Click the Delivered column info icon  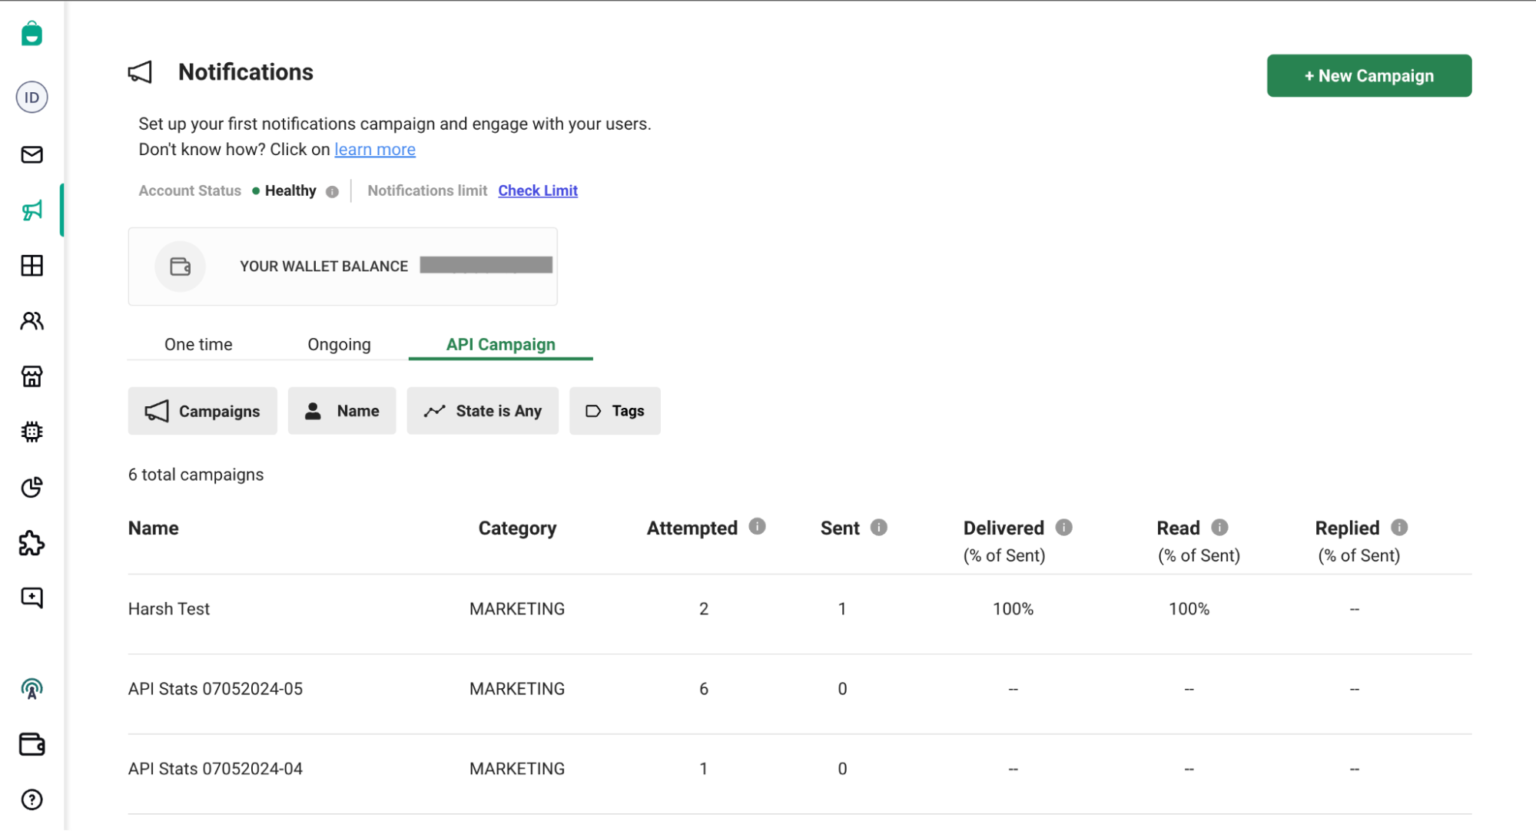1064,527
